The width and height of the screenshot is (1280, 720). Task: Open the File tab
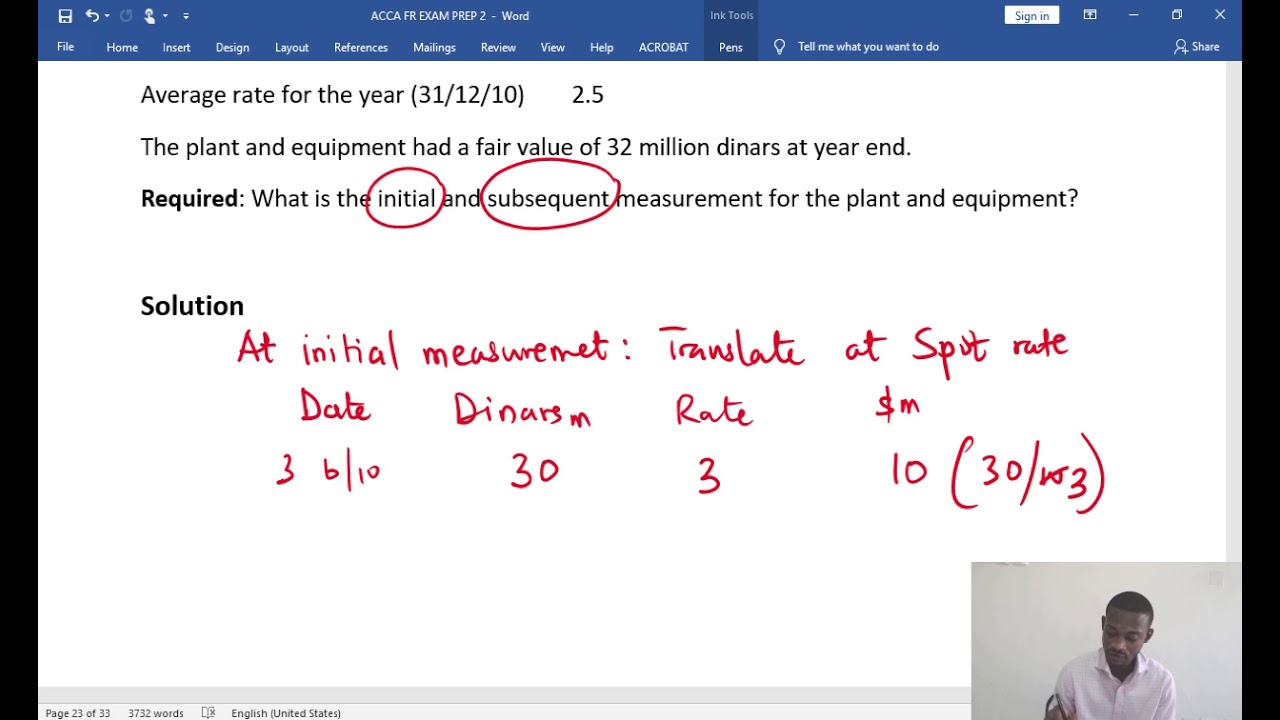point(65,47)
